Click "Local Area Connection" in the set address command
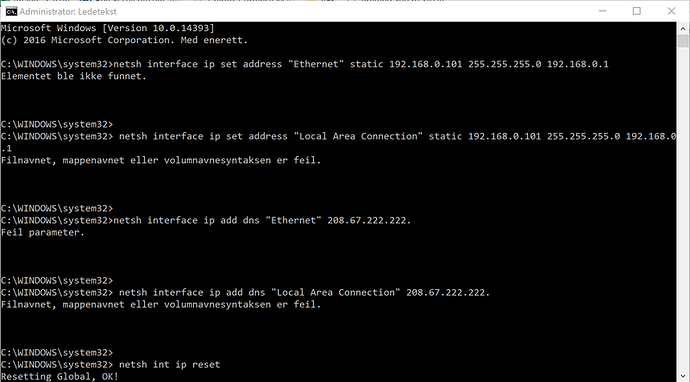The image size is (690, 382). 358,136
